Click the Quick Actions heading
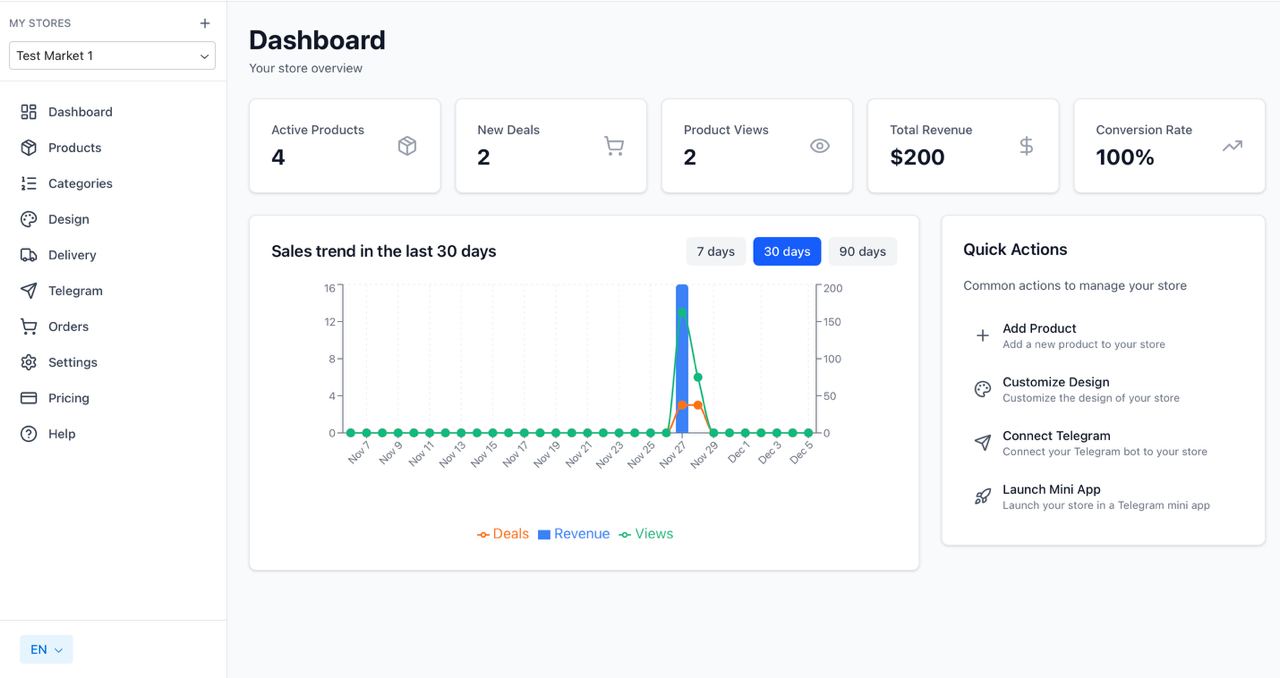Screen dimensions: 1280x678 pyautogui.click(x=1015, y=250)
